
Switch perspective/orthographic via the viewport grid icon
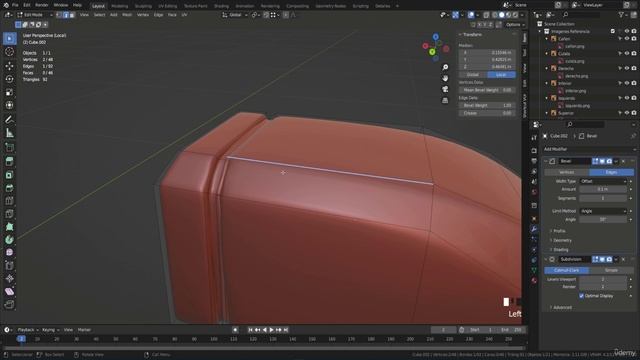tap(445, 100)
